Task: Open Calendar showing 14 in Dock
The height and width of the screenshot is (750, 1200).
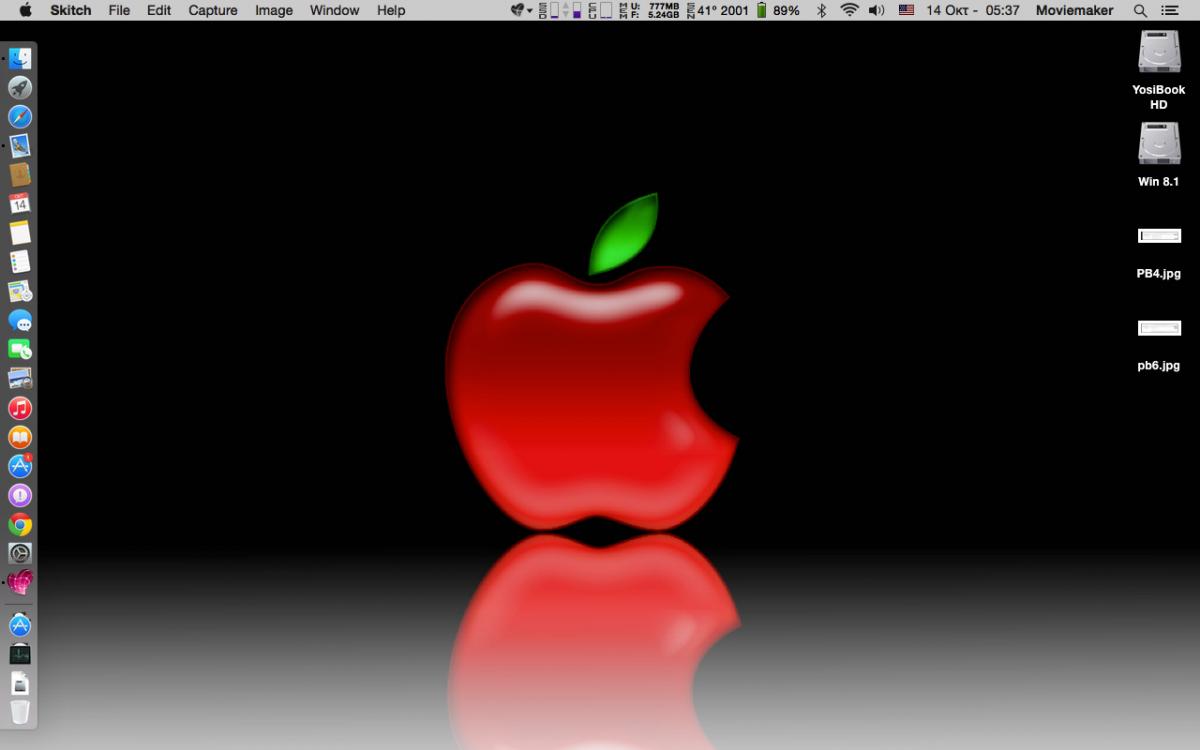Action: pos(20,204)
